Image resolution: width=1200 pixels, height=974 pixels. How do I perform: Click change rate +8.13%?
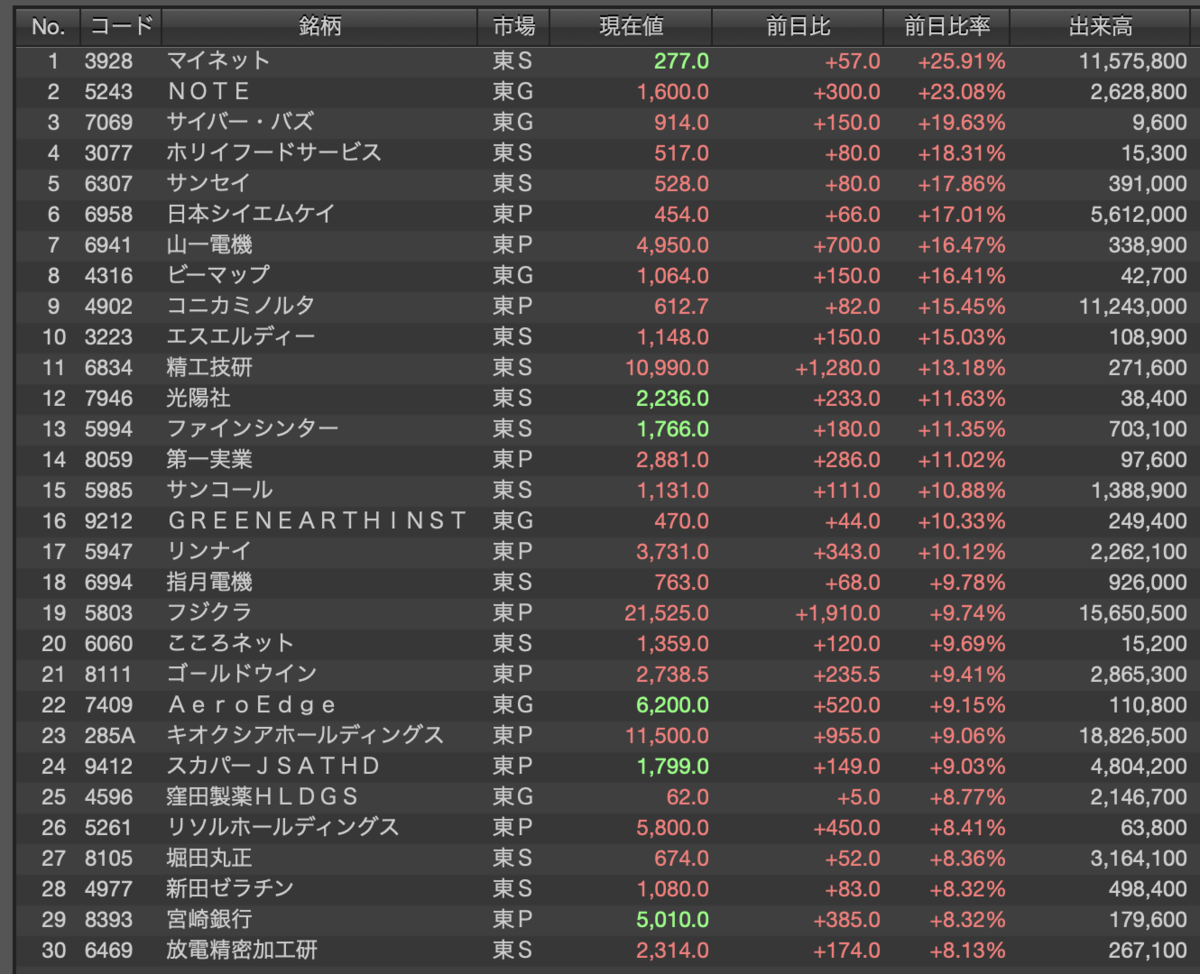pos(967,950)
